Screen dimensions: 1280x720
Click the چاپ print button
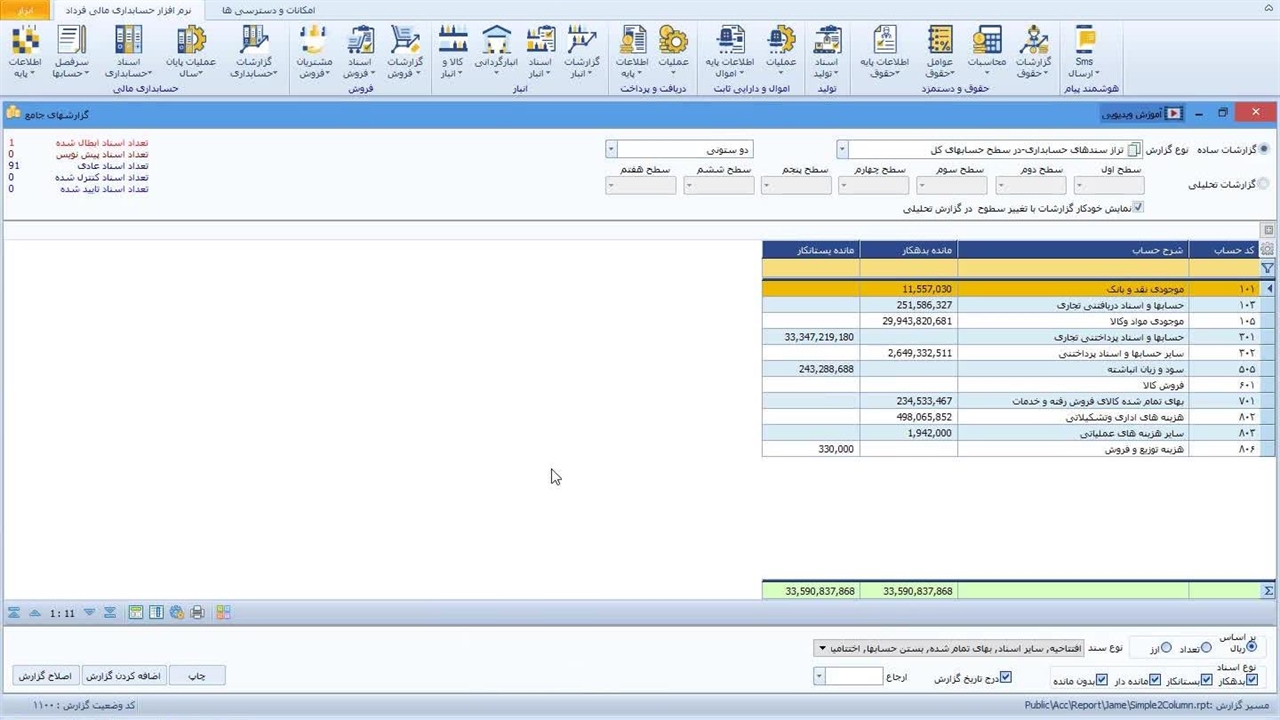pyautogui.click(x=196, y=676)
